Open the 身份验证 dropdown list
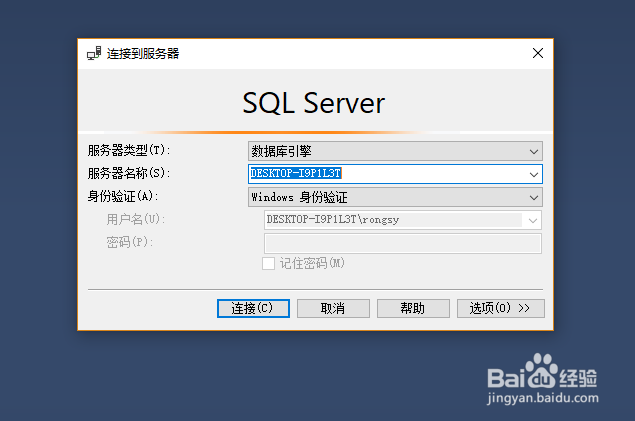 (x=395, y=198)
